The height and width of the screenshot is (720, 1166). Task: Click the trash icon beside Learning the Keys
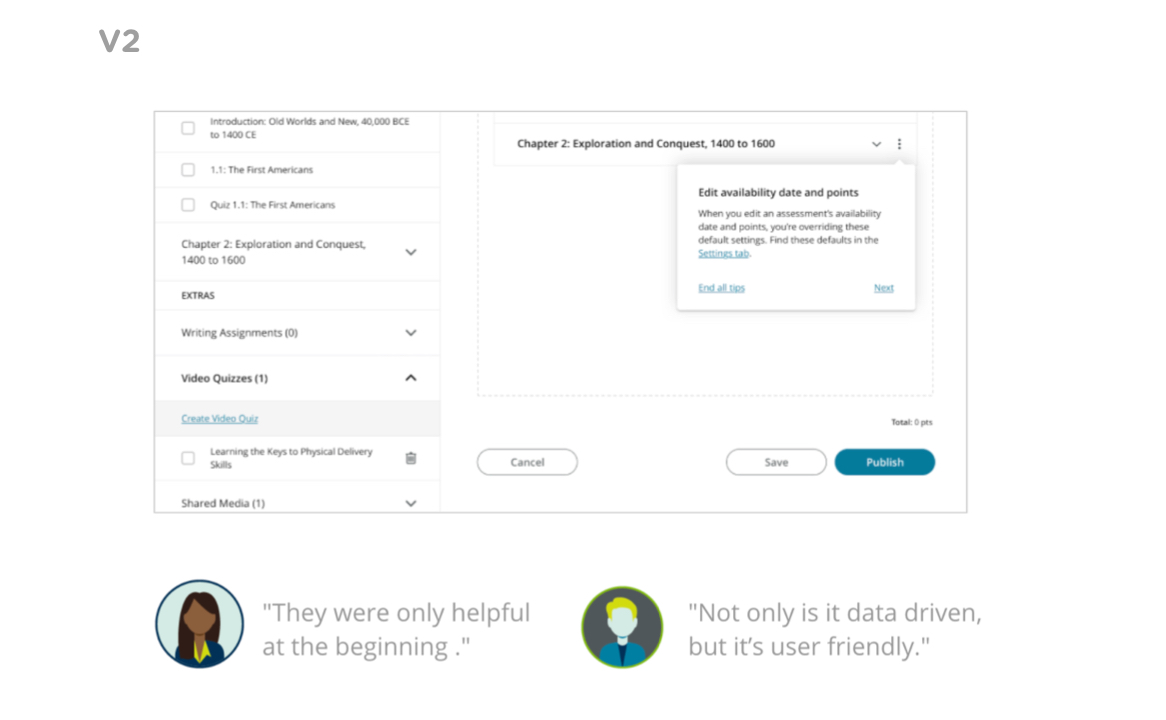pyautogui.click(x=410, y=458)
